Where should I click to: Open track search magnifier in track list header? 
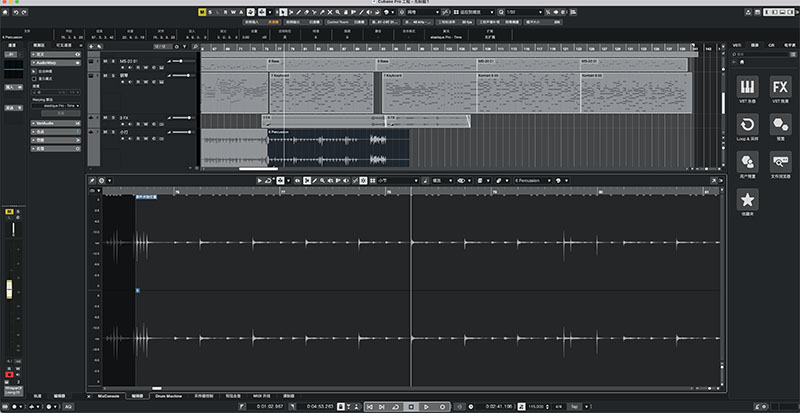coord(195,46)
